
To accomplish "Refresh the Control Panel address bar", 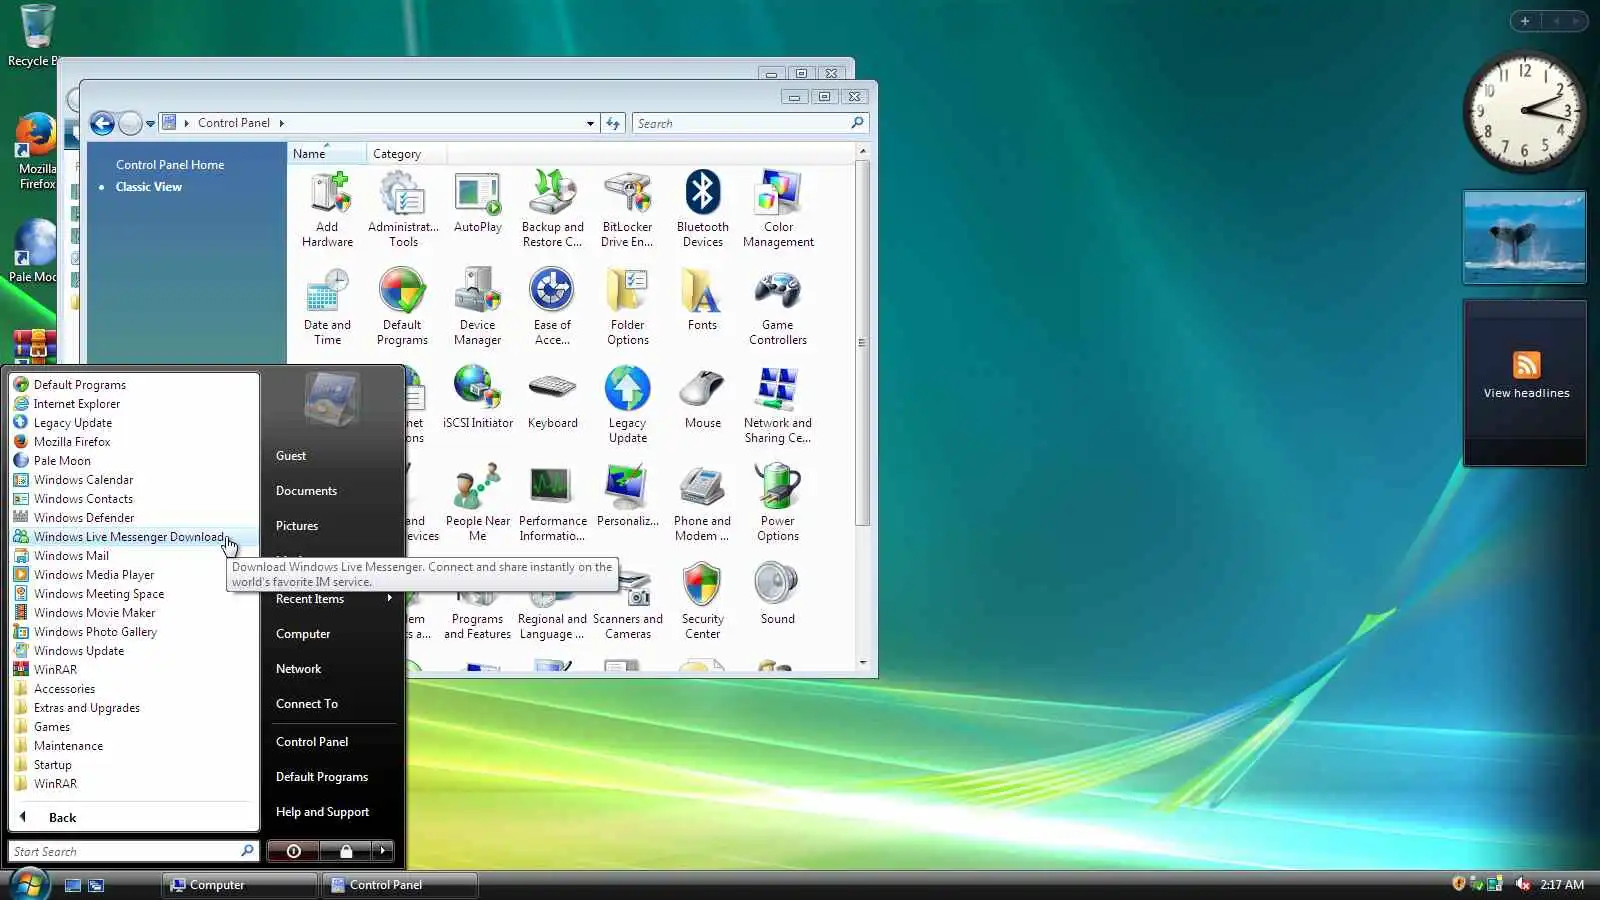I will click(614, 123).
